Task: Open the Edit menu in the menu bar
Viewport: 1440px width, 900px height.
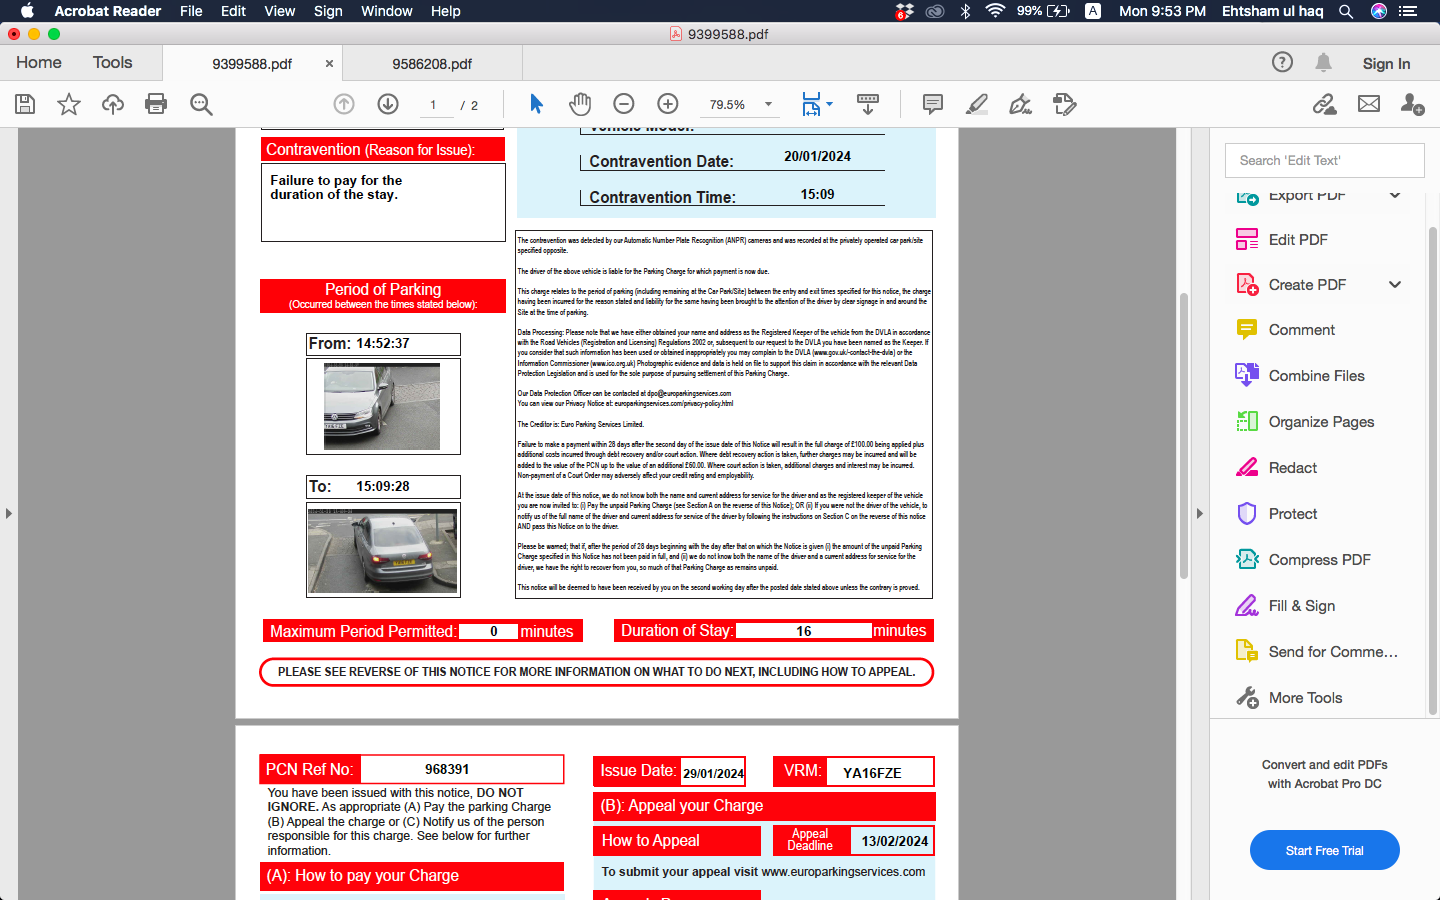Action: click(233, 11)
